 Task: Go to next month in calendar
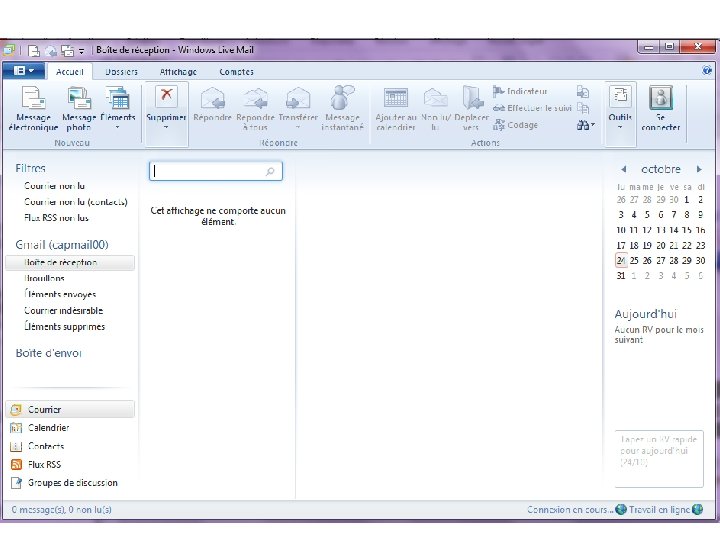pos(699,169)
